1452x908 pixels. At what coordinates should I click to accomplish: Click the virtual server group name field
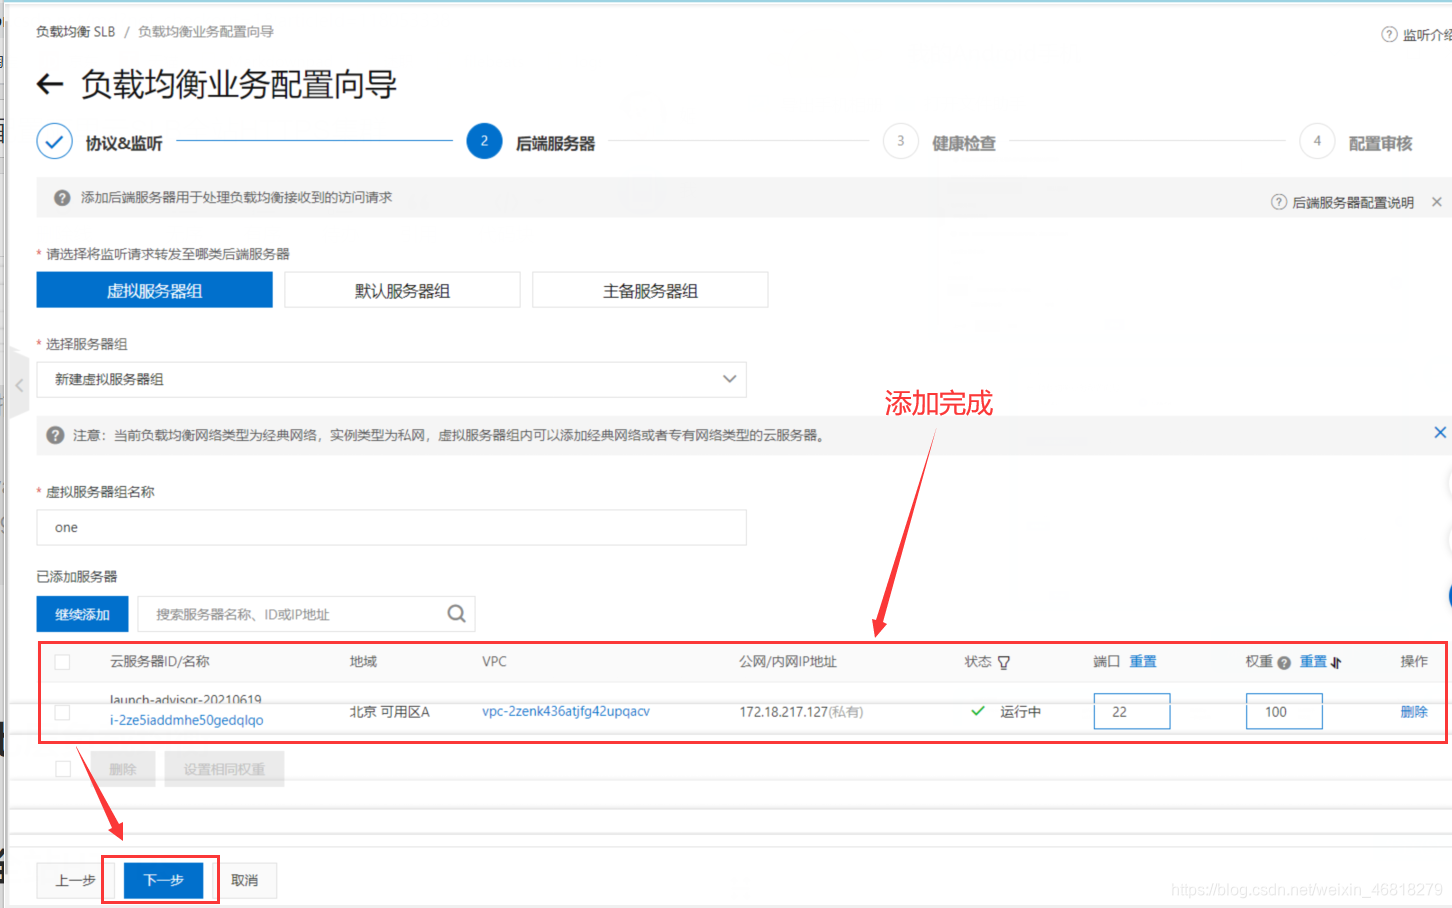pyautogui.click(x=391, y=527)
